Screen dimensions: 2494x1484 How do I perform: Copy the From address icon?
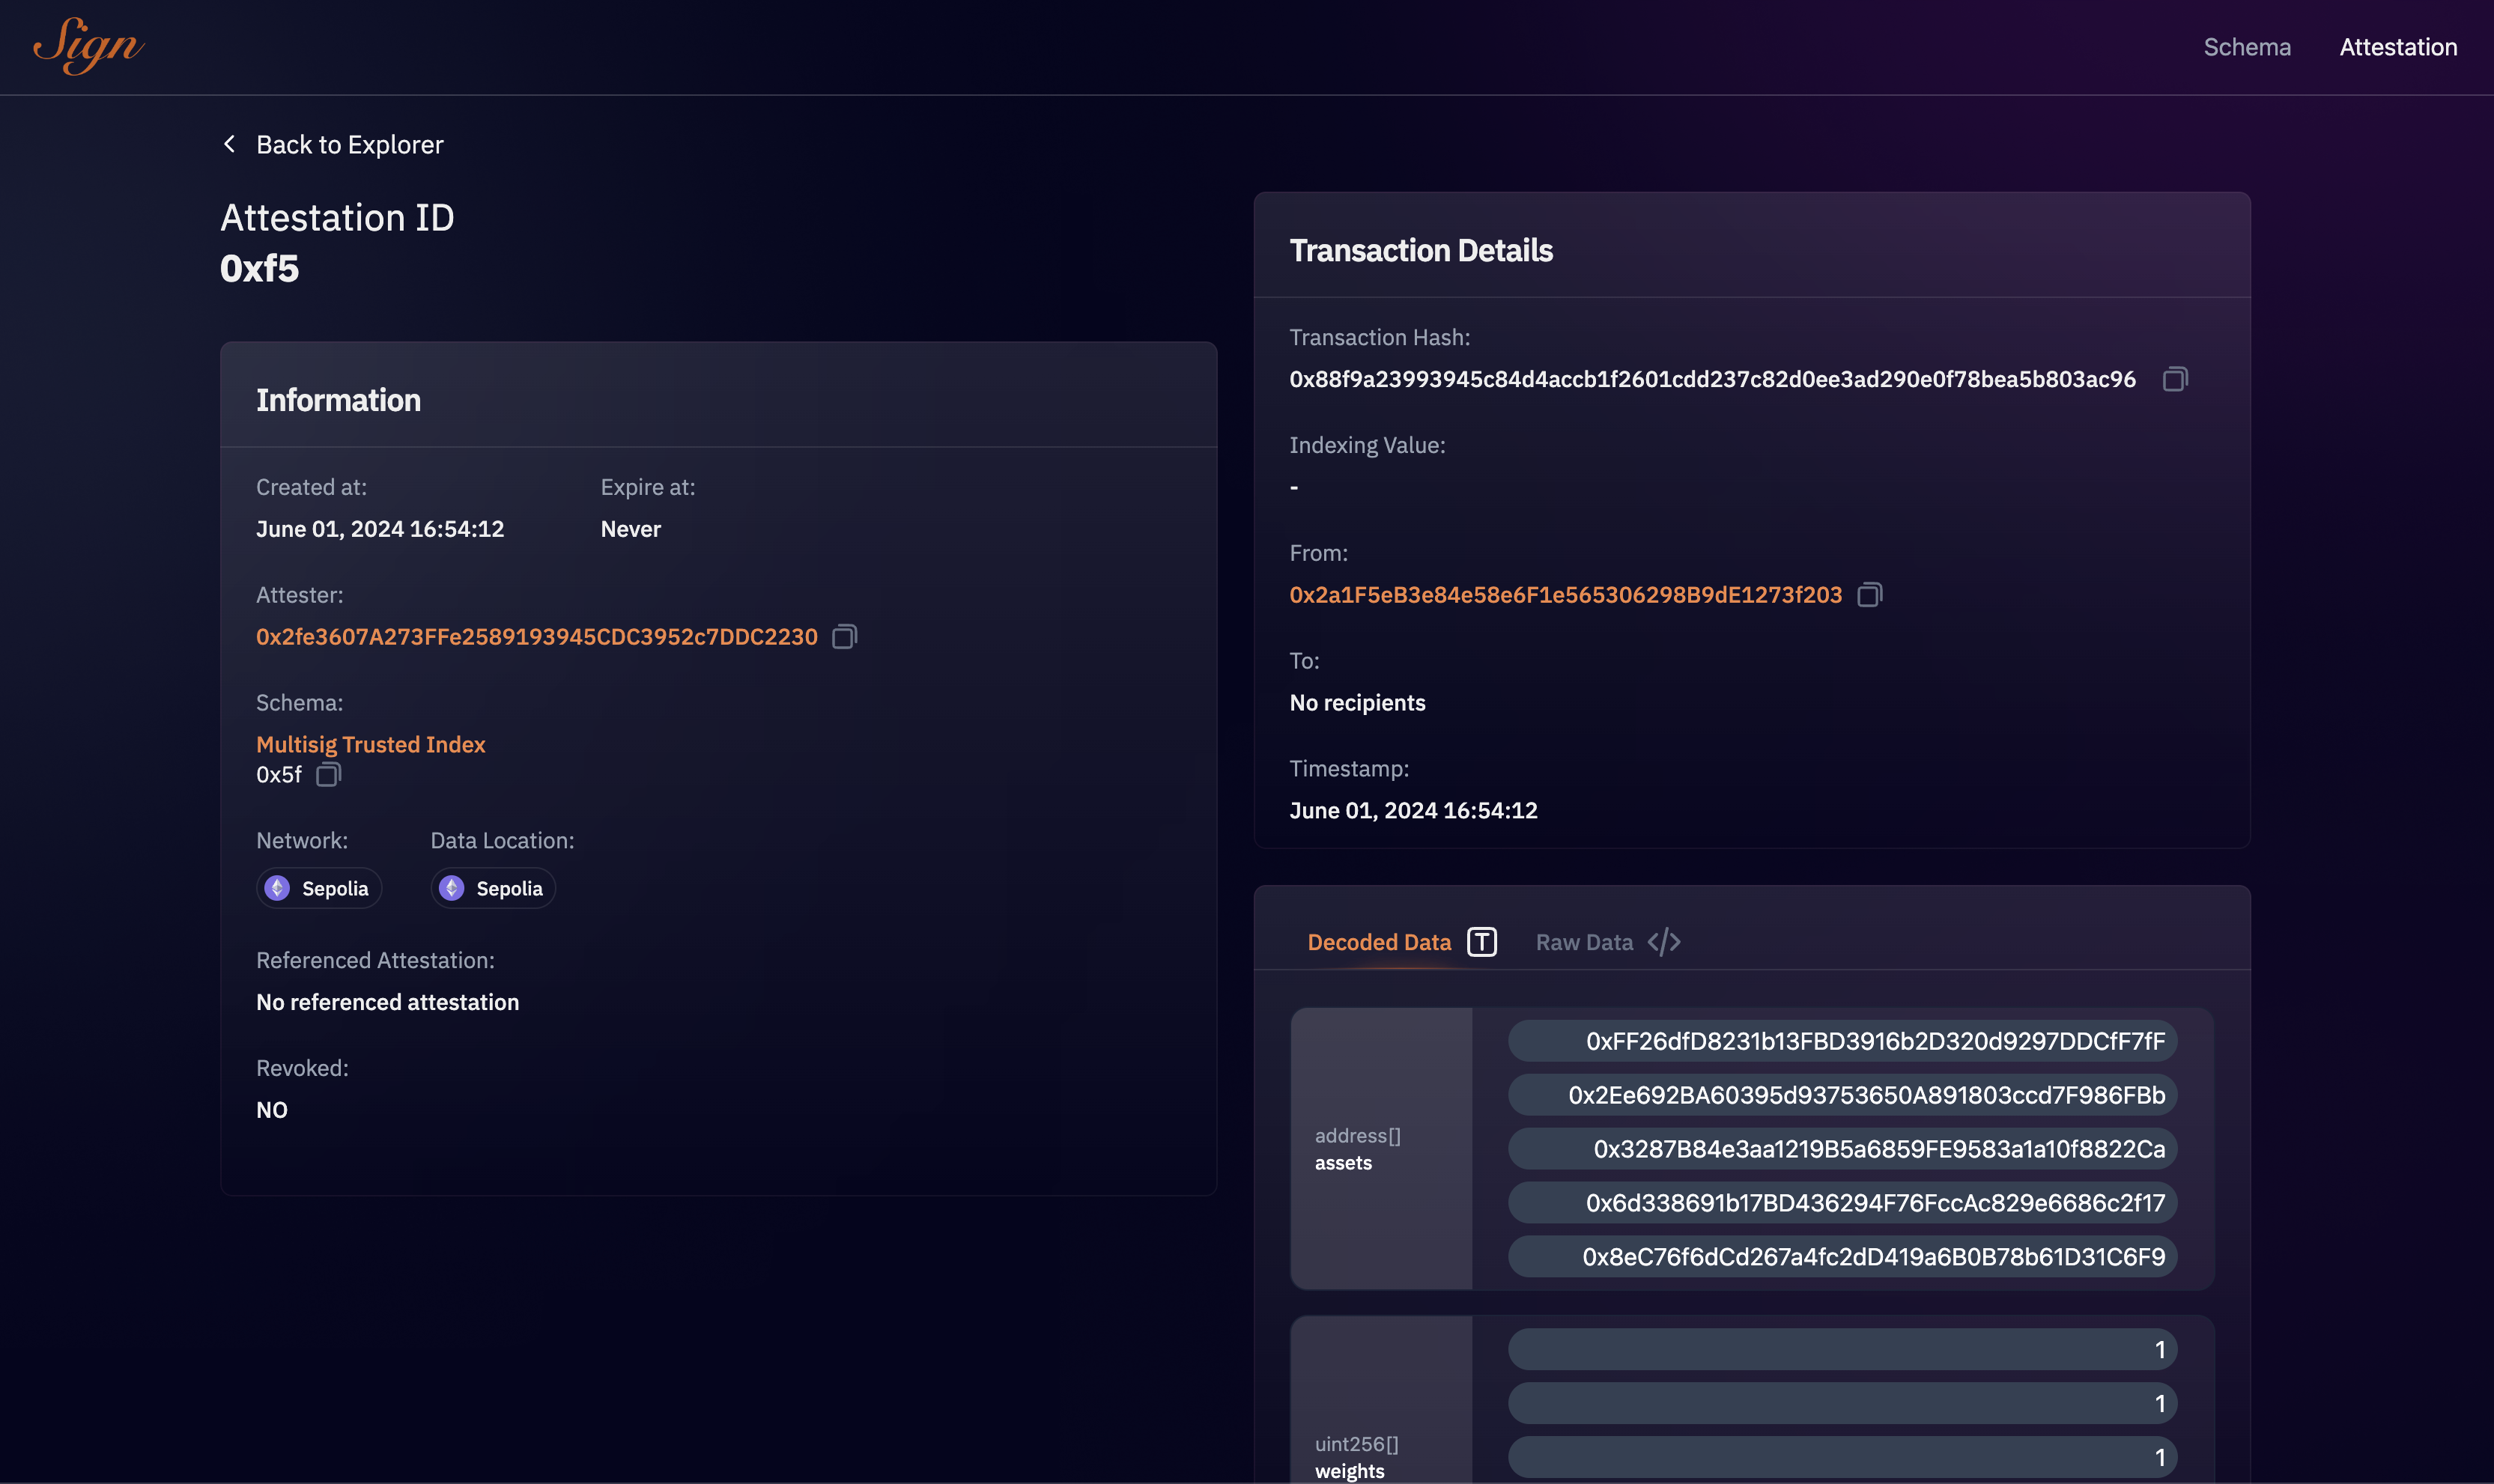(1869, 595)
